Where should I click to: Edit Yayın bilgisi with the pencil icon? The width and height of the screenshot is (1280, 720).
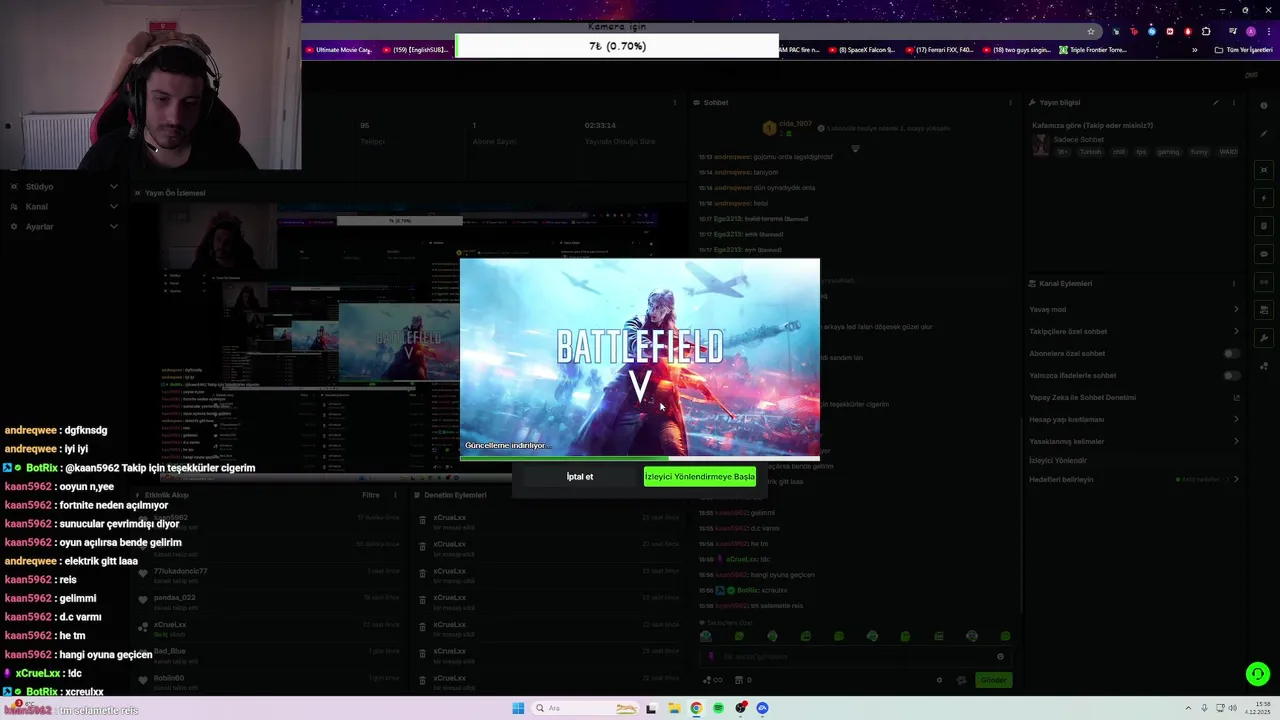point(1216,102)
